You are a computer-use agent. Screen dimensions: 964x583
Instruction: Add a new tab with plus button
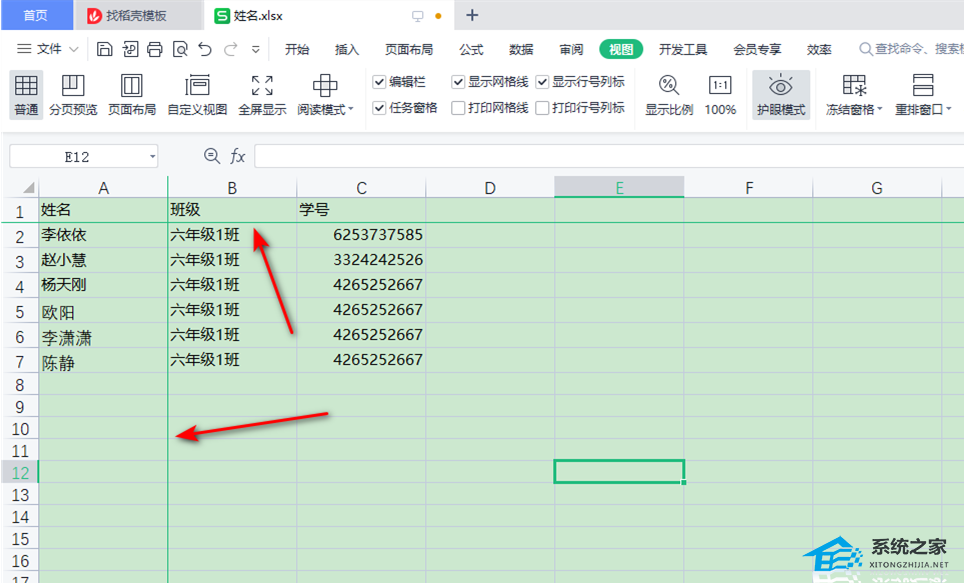pyautogui.click(x=473, y=15)
